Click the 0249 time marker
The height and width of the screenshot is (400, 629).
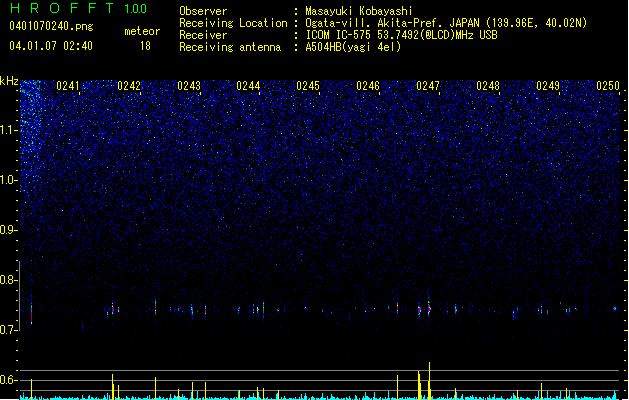[x=548, y=86]
